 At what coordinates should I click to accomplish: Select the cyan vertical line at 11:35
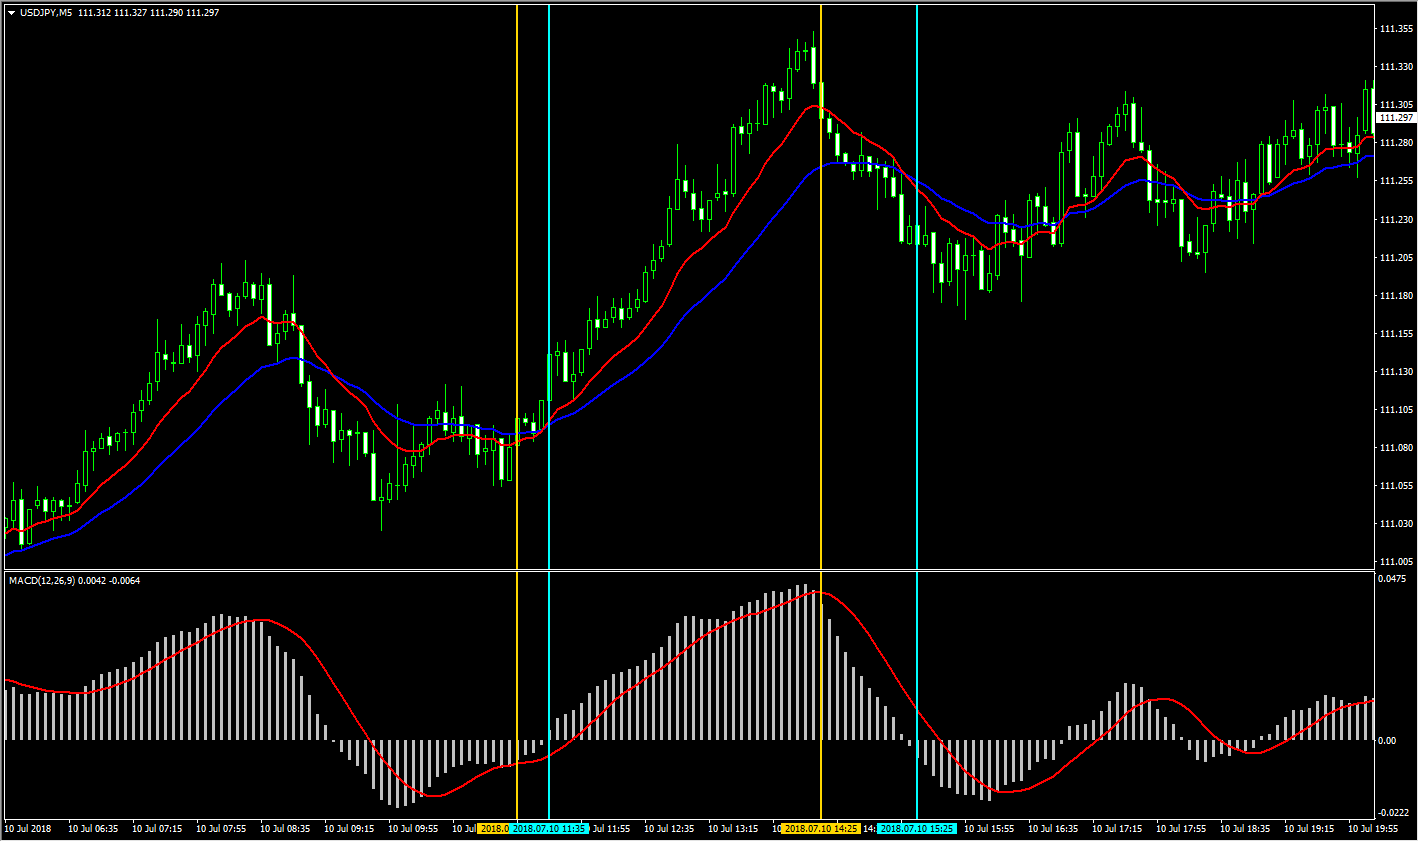(549, 412)
